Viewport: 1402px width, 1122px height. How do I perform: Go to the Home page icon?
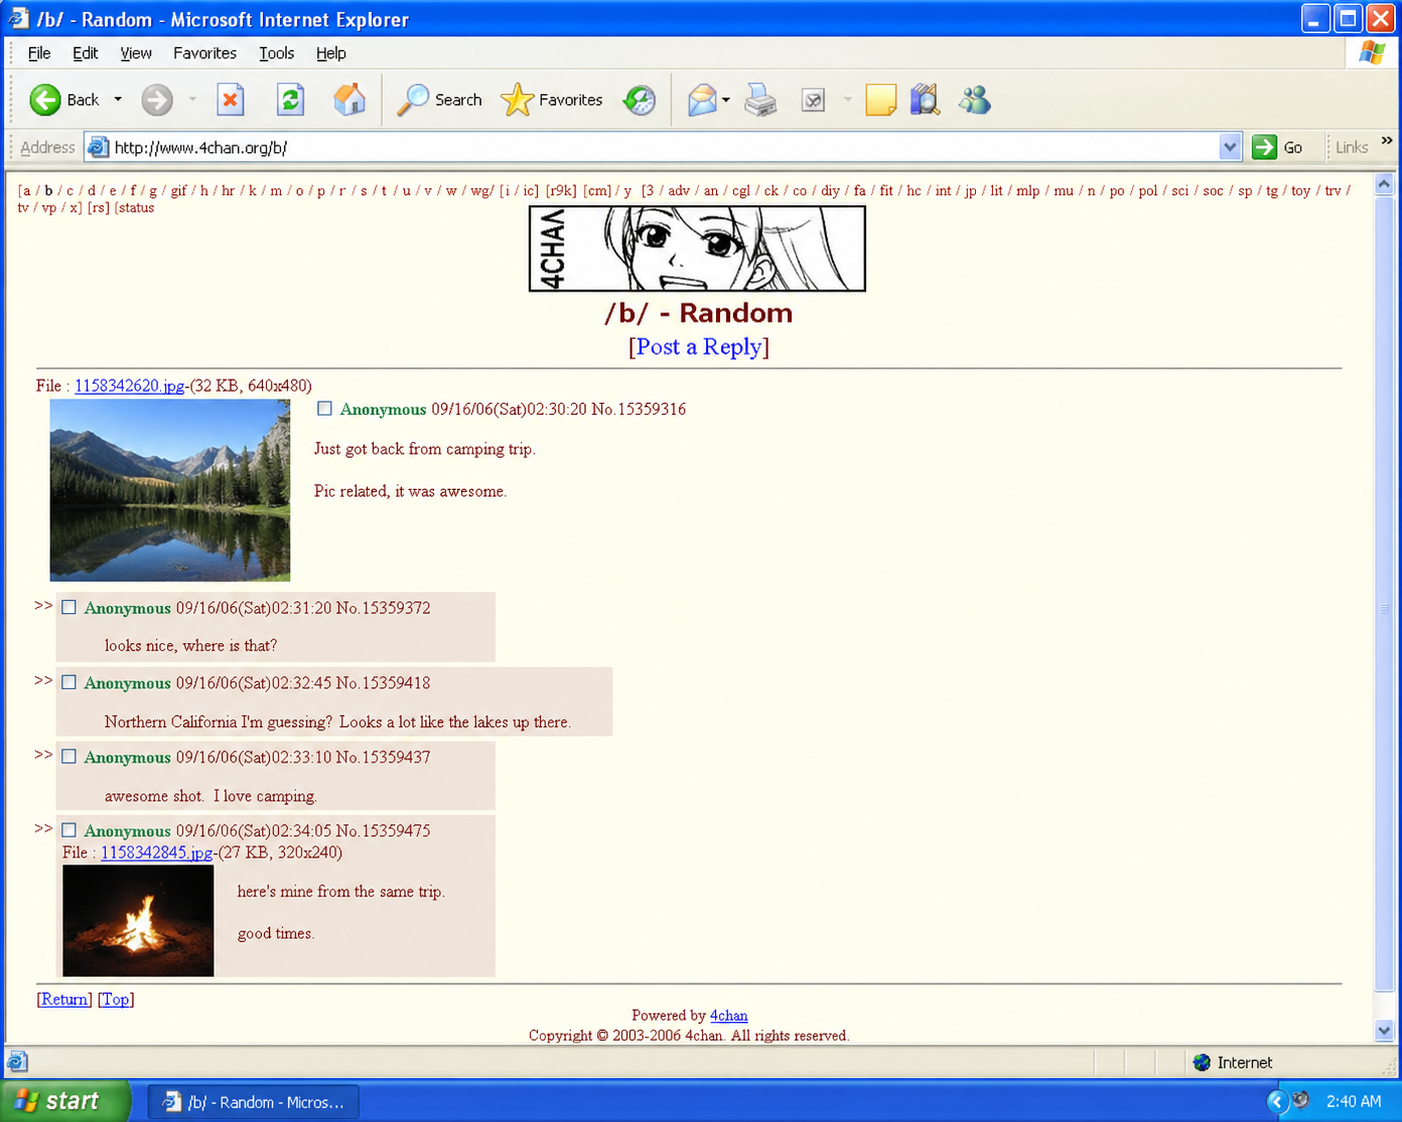click(x=349, y=100)
